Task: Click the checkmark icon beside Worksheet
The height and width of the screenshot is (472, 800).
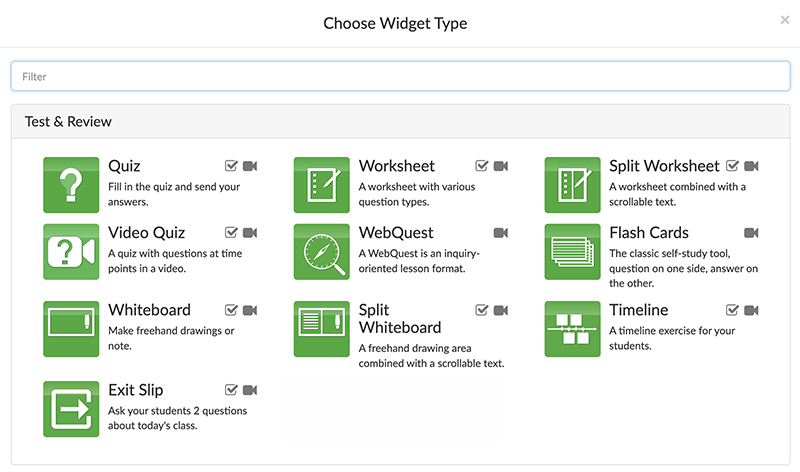Action: (482, 166)
